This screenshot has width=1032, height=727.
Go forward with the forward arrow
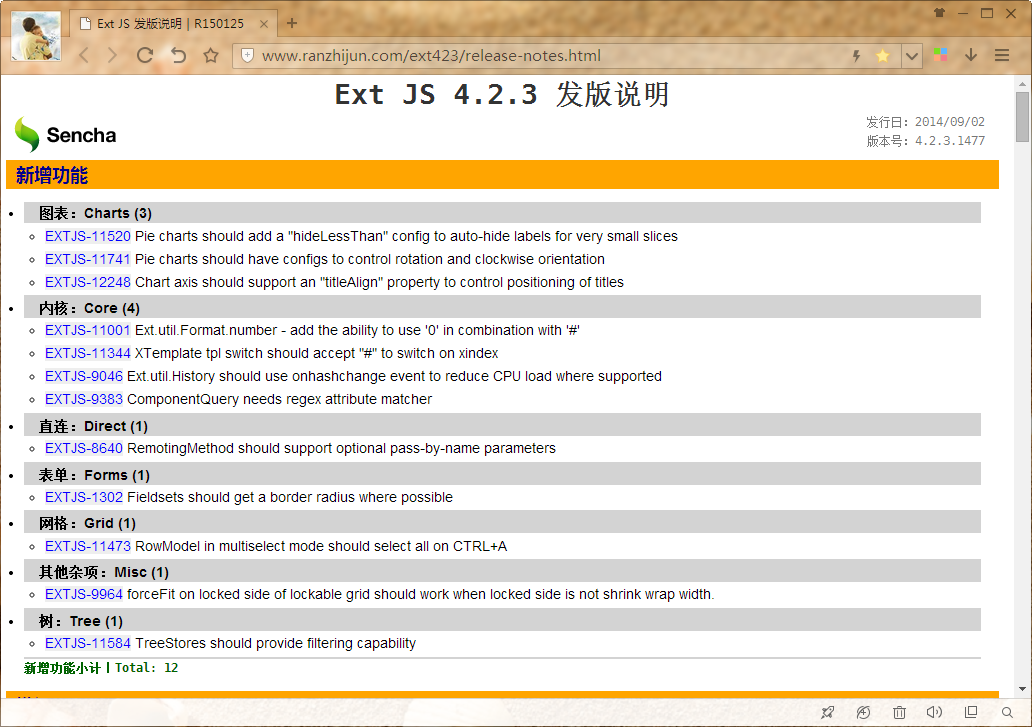[113, 56]
